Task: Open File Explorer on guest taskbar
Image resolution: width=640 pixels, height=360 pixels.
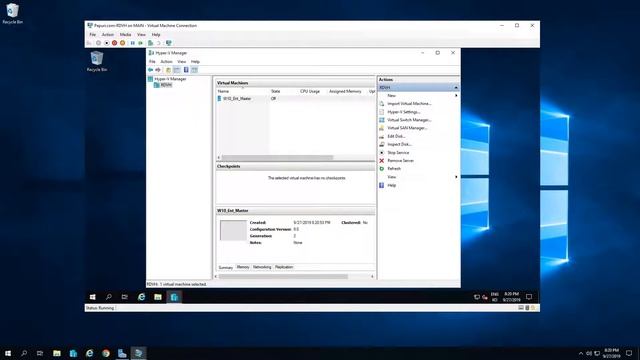Action: tap(158, 297)
